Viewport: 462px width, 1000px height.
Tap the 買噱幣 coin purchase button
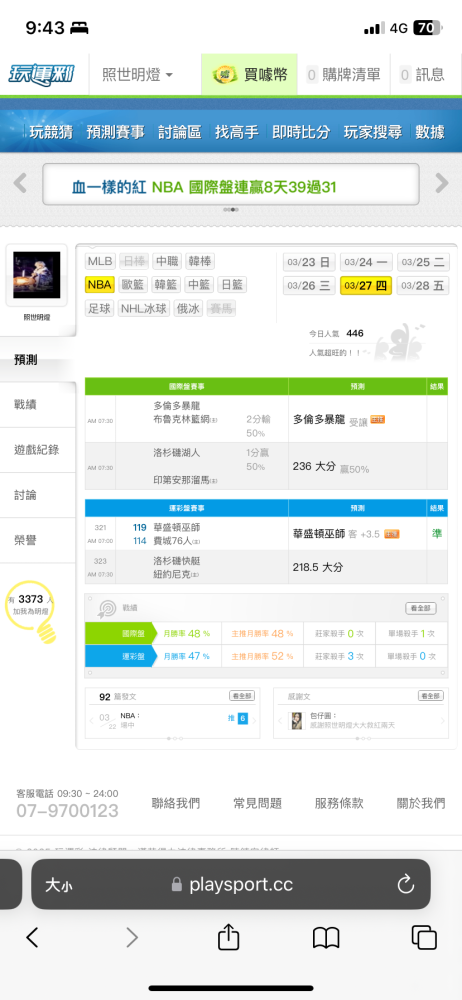(250, 75)
